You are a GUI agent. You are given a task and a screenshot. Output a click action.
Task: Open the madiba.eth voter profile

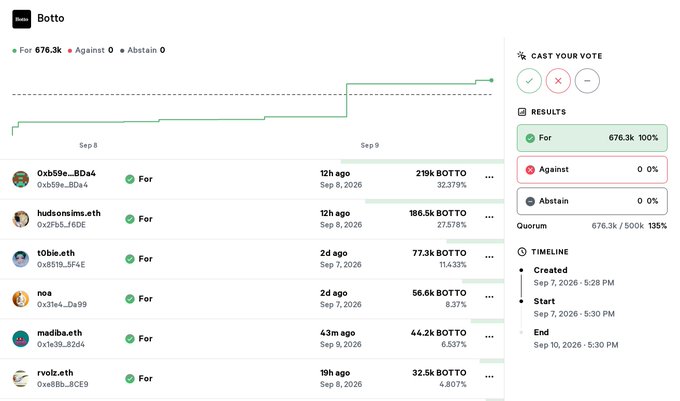pyautogui.click(x=59, y=333)
